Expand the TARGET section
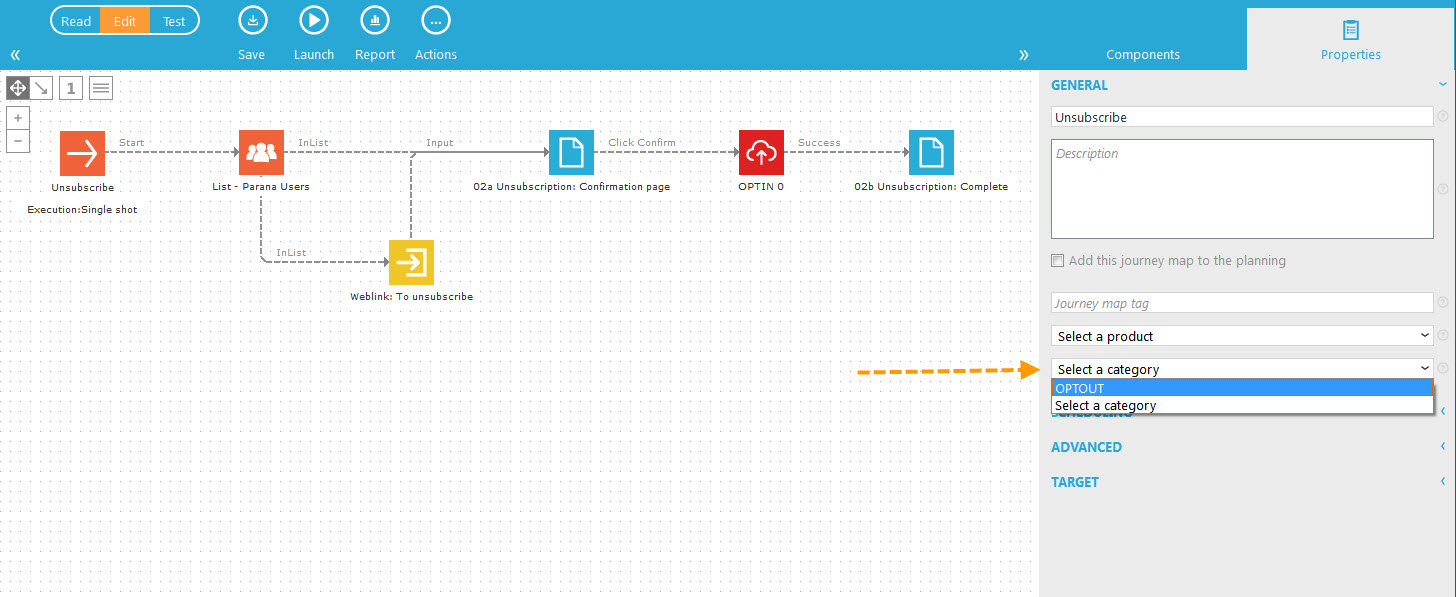 point(1075,482)
